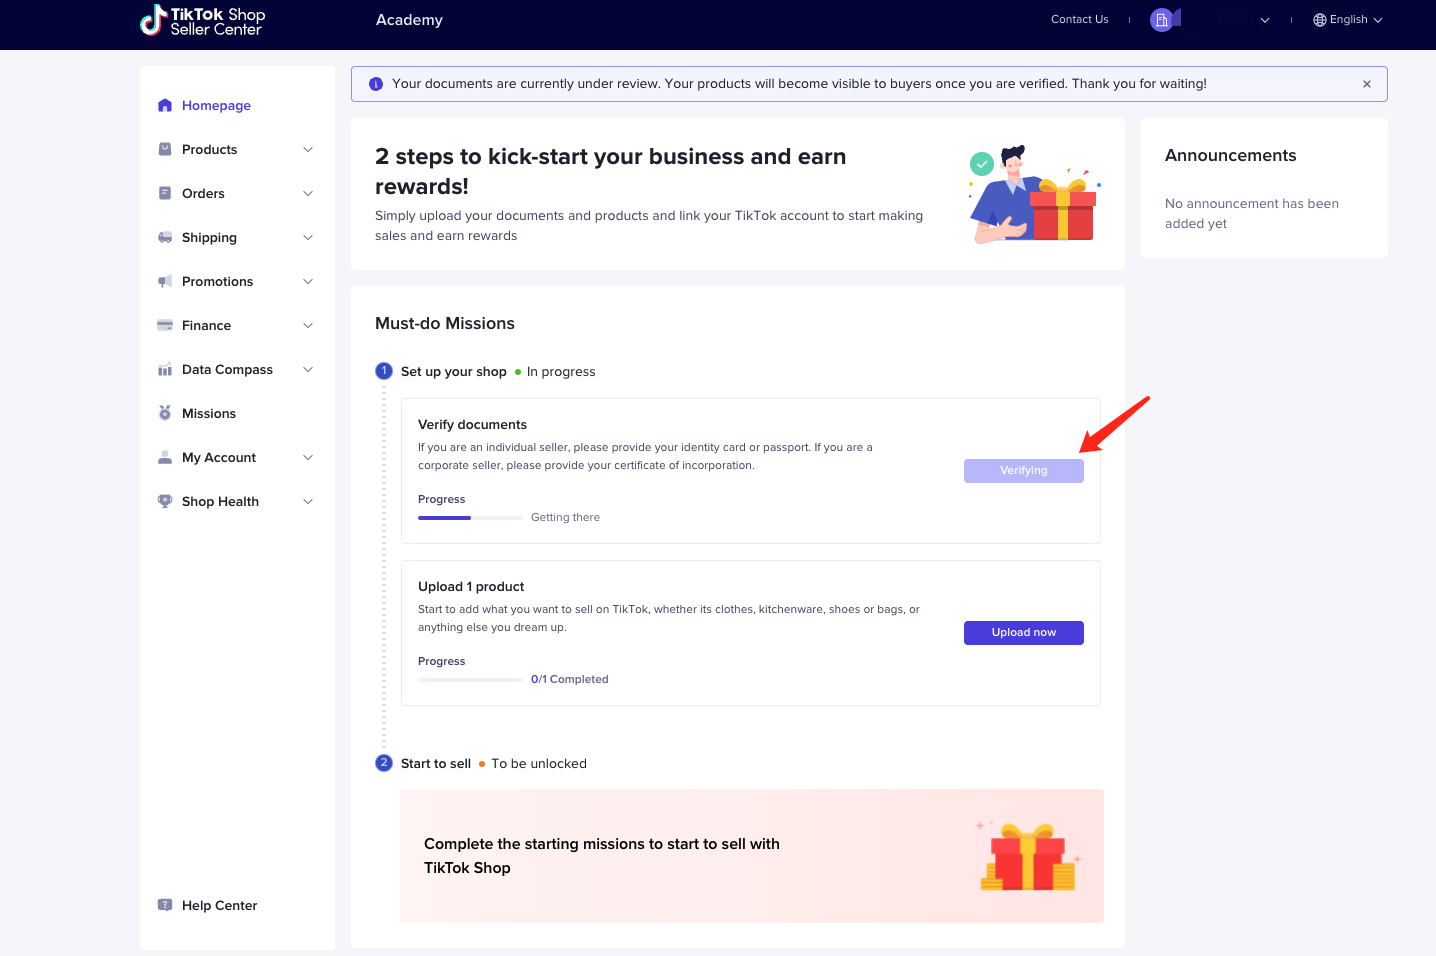The width and height of the screenshot is (1436, 956).
Task: Click the 'Upload 1 product' heading
Action: click(x=471, y=587)
